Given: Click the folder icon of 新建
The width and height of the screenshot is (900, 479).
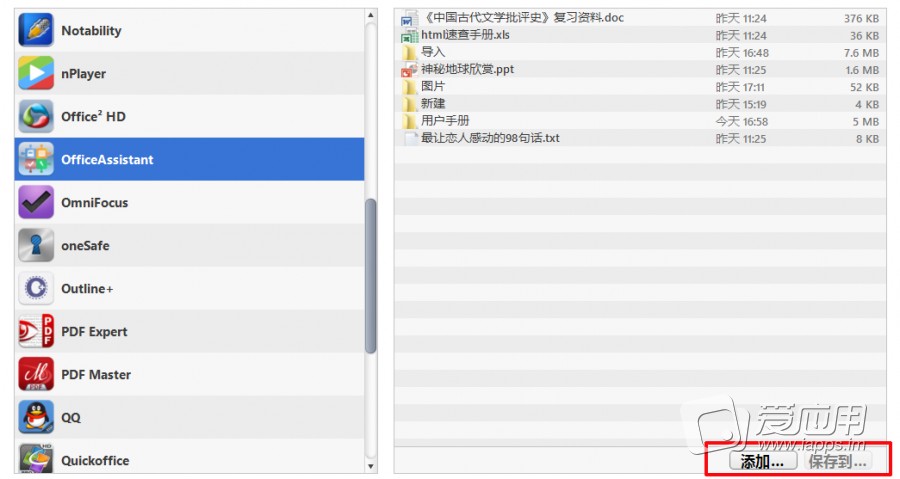Looking at the screenshot, I should coord(409,104).
